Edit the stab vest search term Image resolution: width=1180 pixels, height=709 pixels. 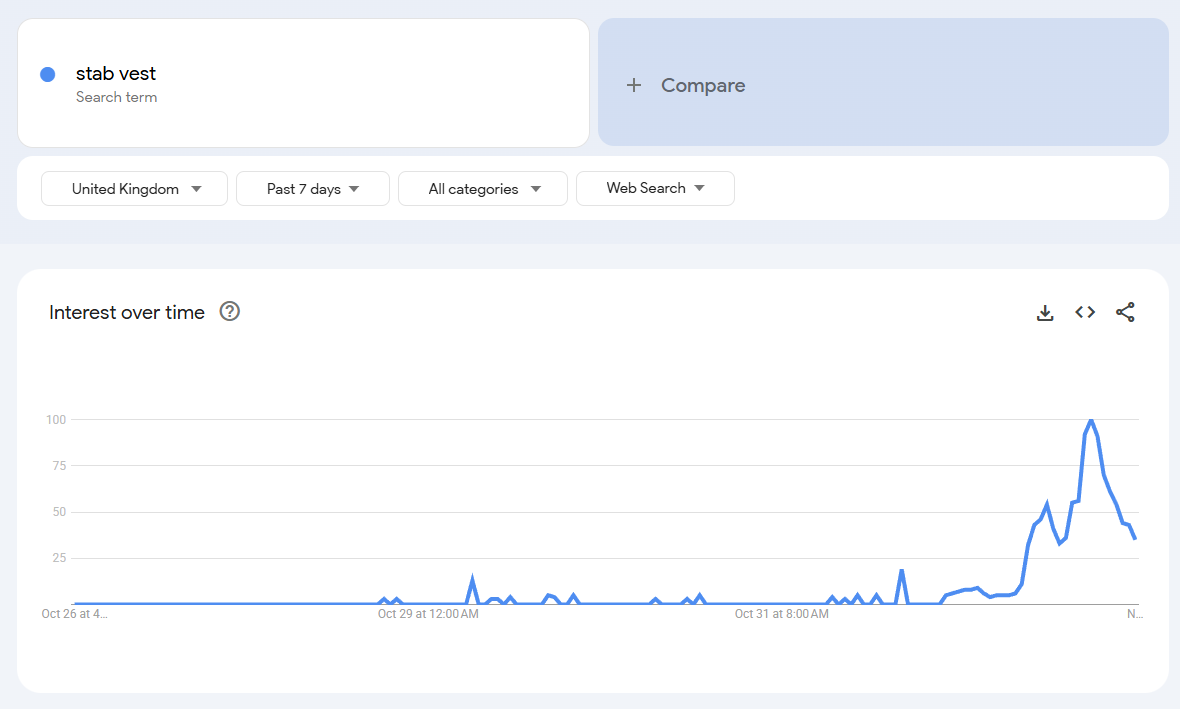(x=116, y=74)
